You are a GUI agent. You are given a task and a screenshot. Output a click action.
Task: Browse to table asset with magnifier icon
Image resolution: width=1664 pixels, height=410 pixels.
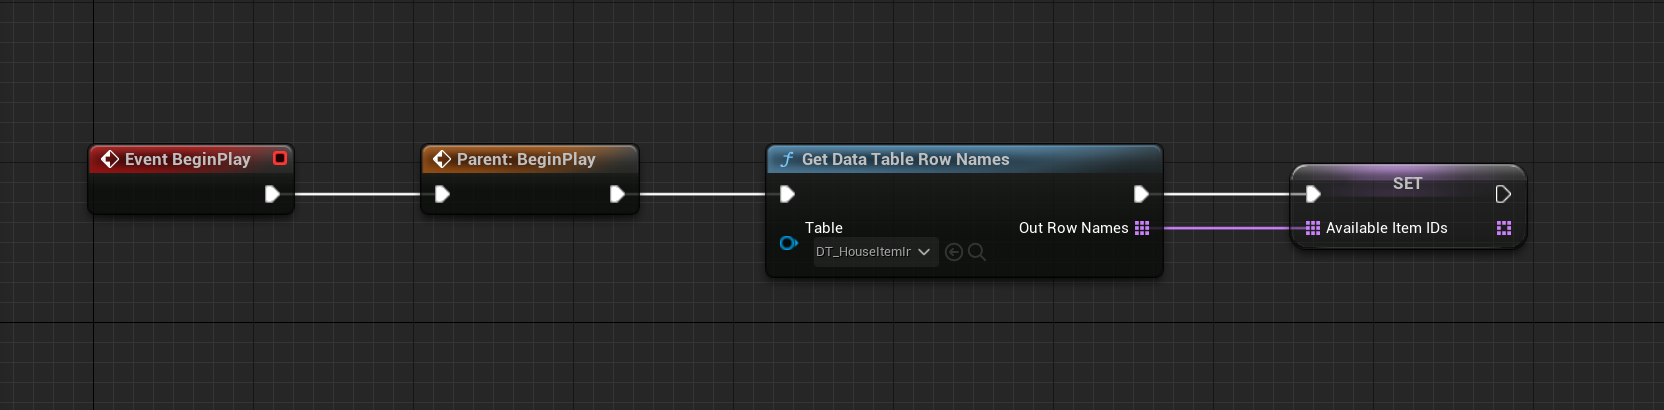click(977, 252)
